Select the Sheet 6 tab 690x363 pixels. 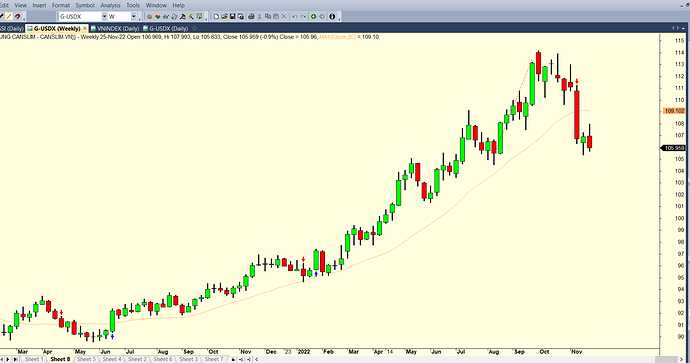163,359
